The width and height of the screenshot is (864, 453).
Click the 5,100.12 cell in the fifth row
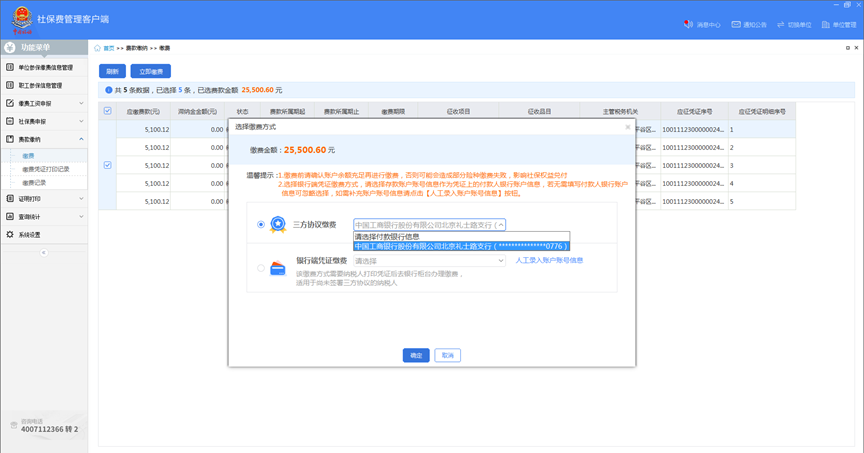tap(143, 201)
